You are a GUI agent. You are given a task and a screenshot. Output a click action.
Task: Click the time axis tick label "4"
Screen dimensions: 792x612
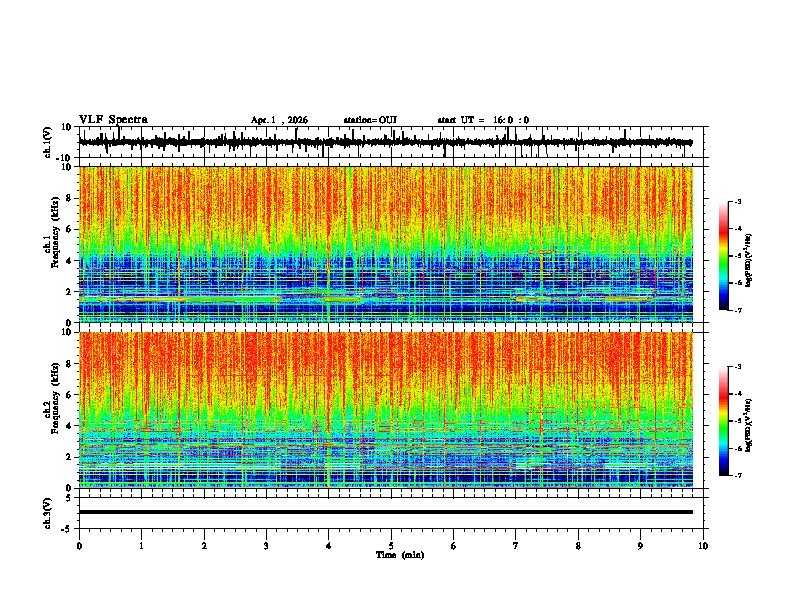tap(329, 546)
